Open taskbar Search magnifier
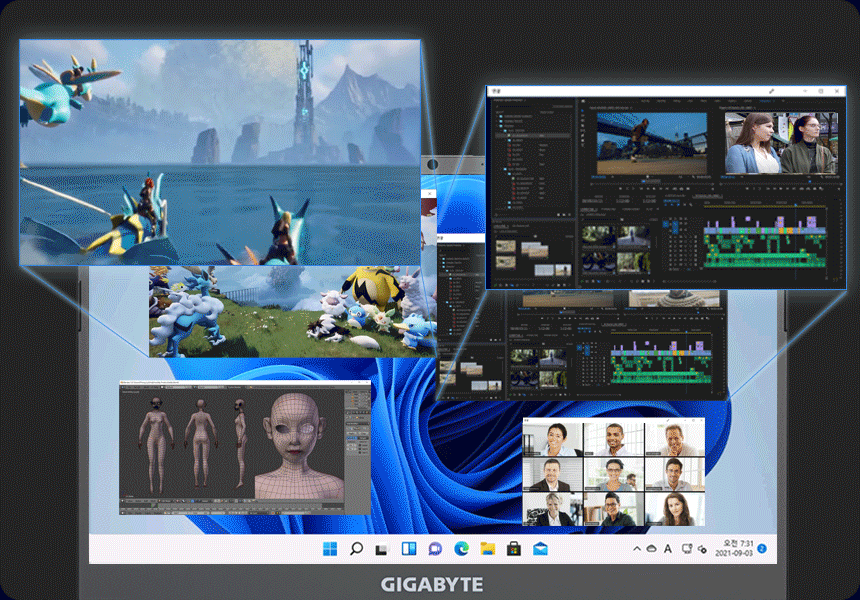The width and height of the screenshot is (860, 600). pos(356,548)
